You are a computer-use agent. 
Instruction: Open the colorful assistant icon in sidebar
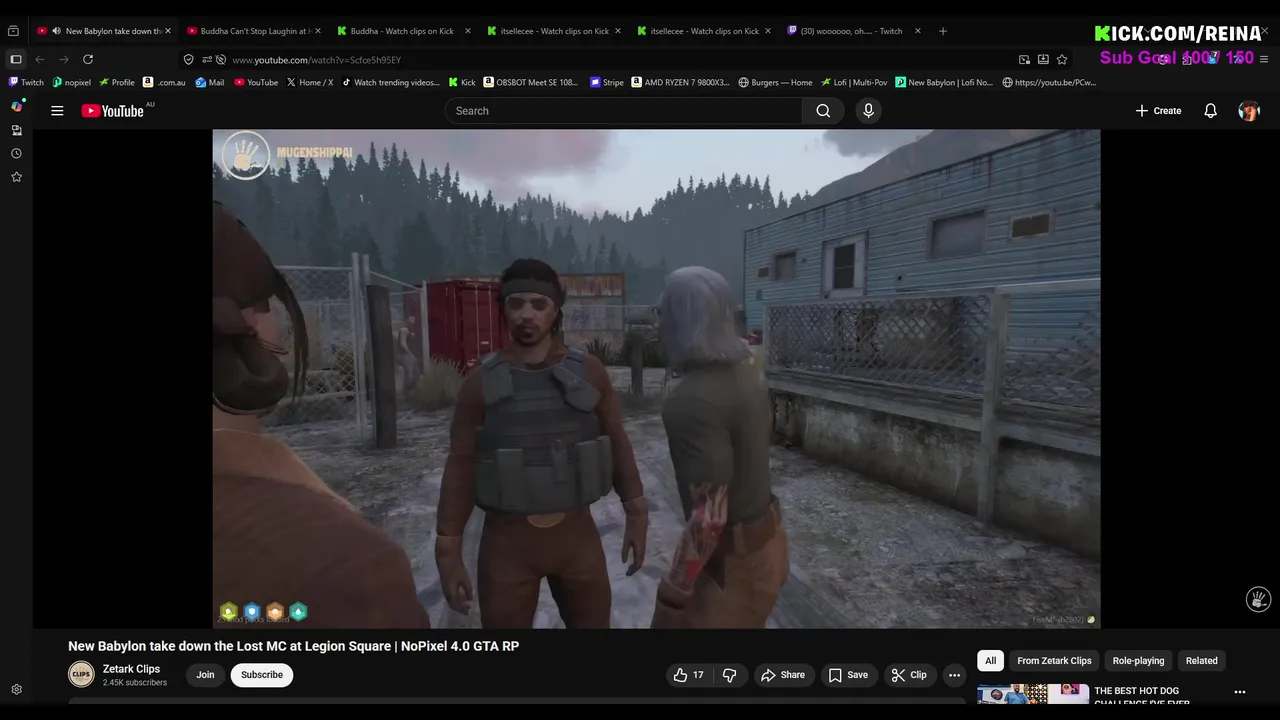point(16,106)
